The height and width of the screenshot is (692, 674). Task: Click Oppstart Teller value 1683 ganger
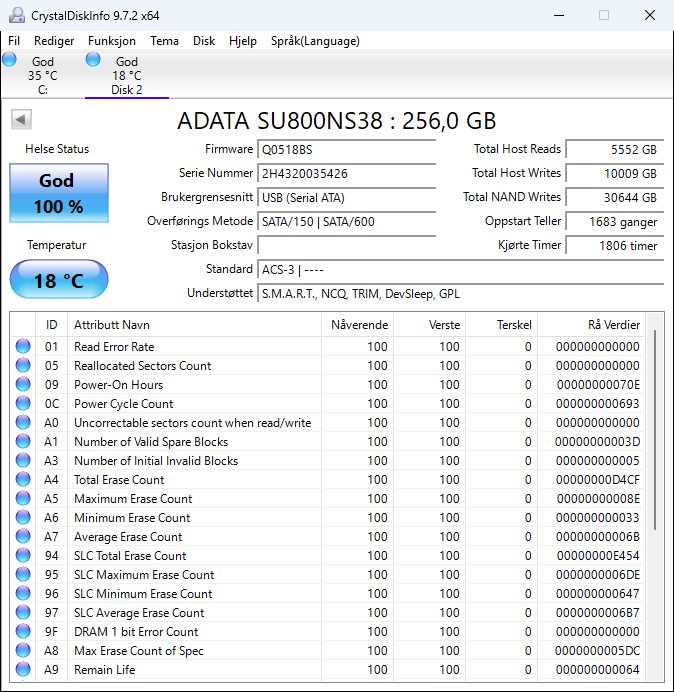(615, 221)
